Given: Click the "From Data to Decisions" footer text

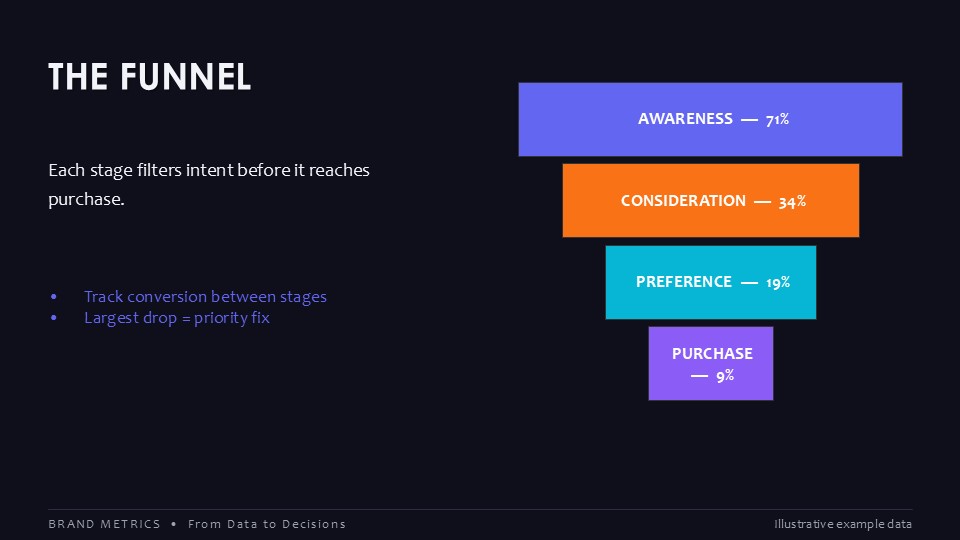Looking at the screenshot, I should pos(267,524).
